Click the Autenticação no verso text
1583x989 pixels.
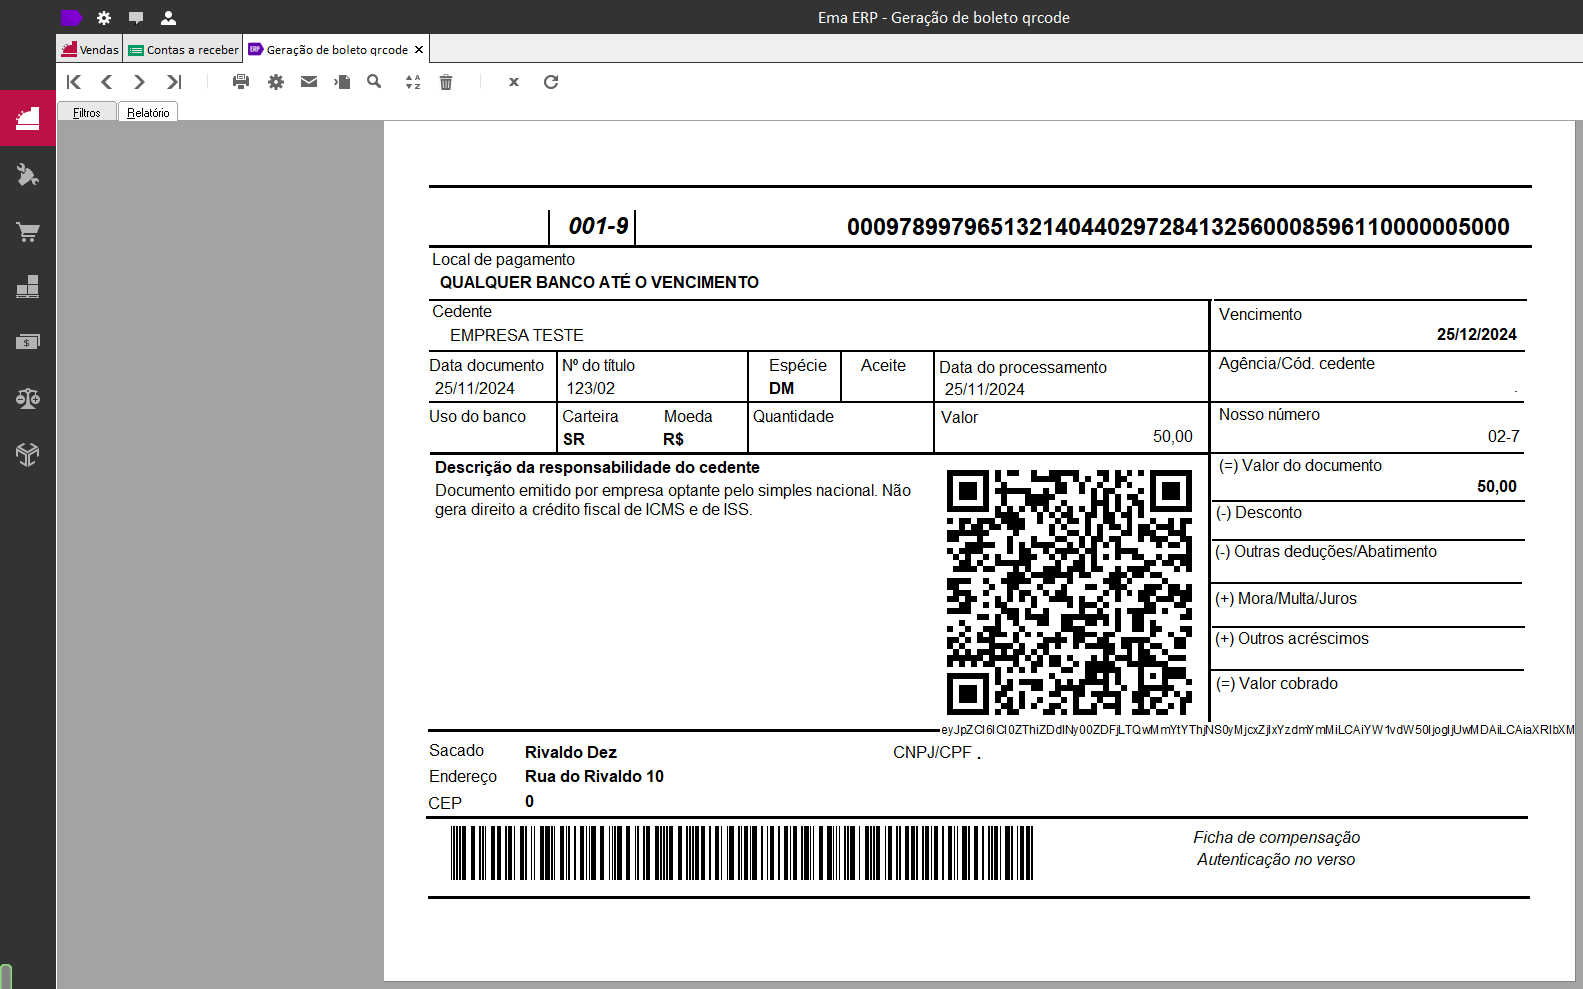[1276, 859]
